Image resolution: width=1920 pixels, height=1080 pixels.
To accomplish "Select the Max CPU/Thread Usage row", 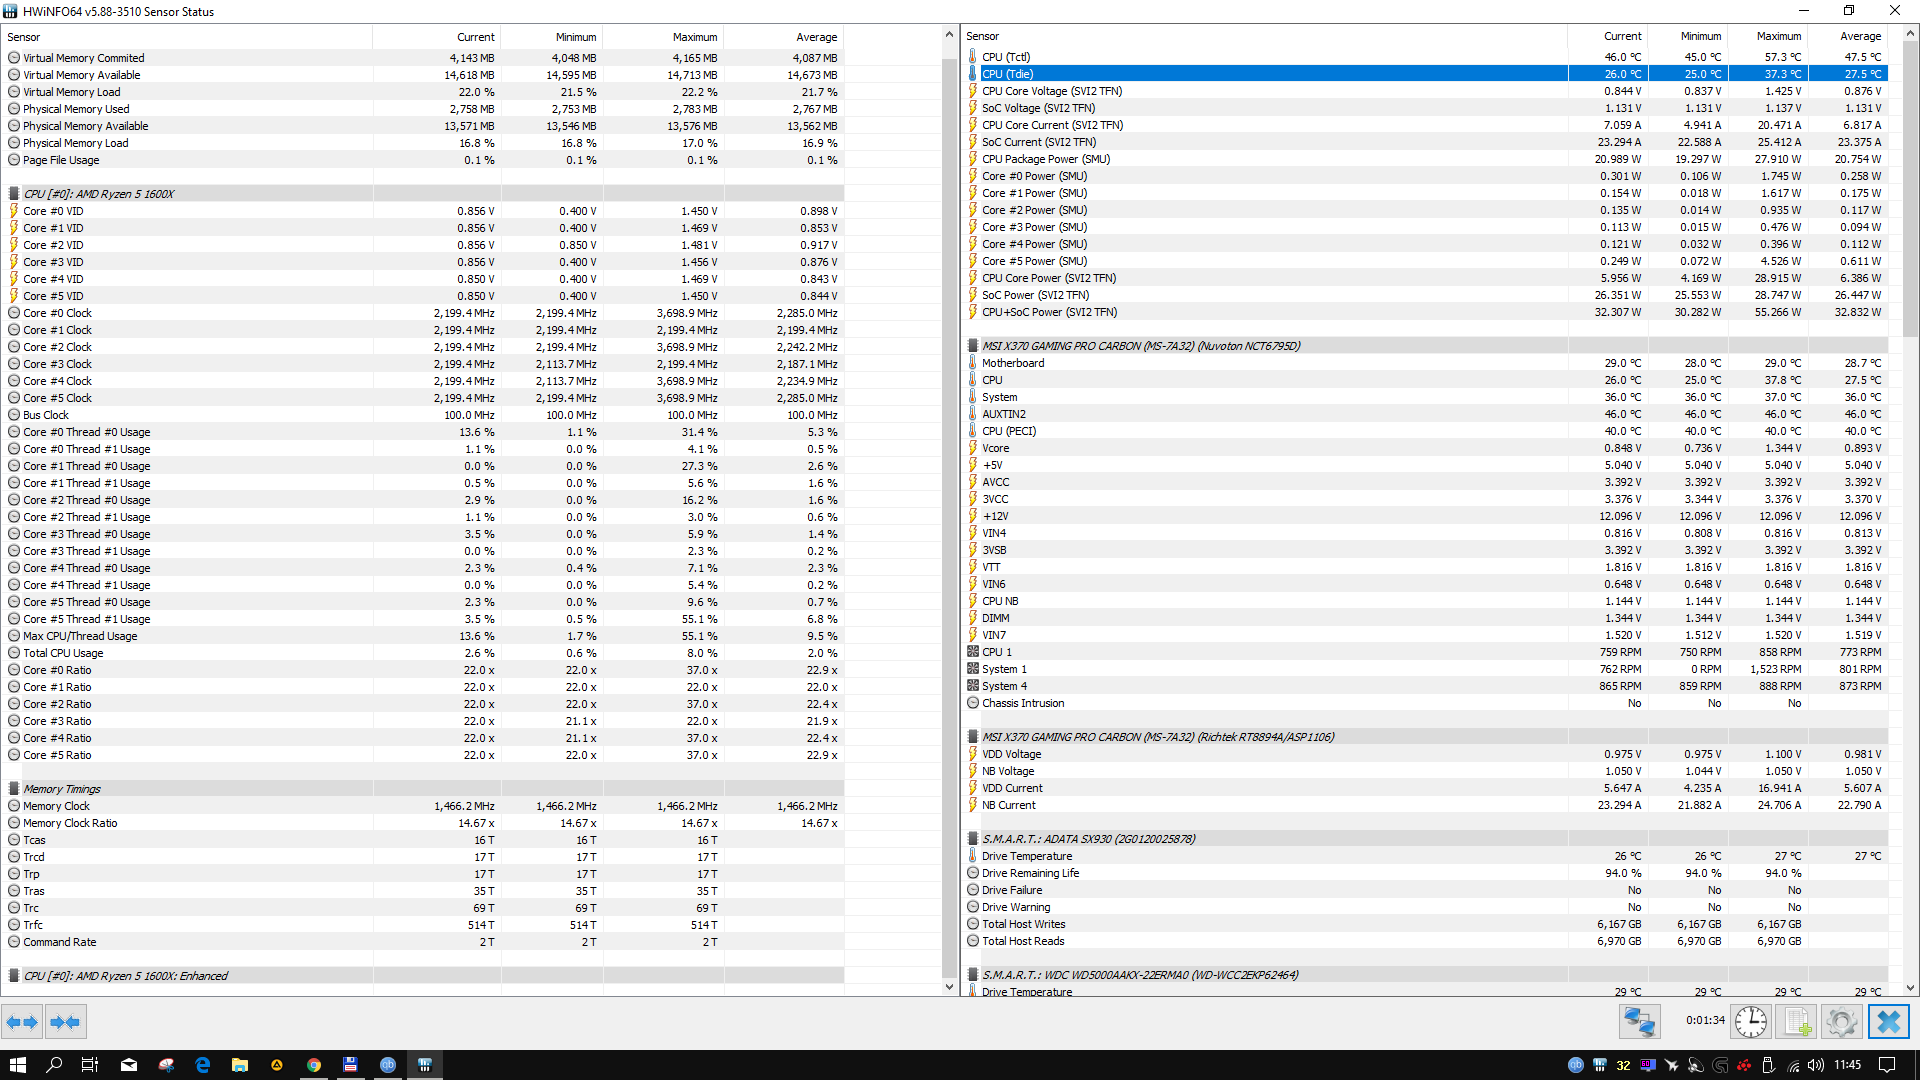I will click(x=423, y=636).
